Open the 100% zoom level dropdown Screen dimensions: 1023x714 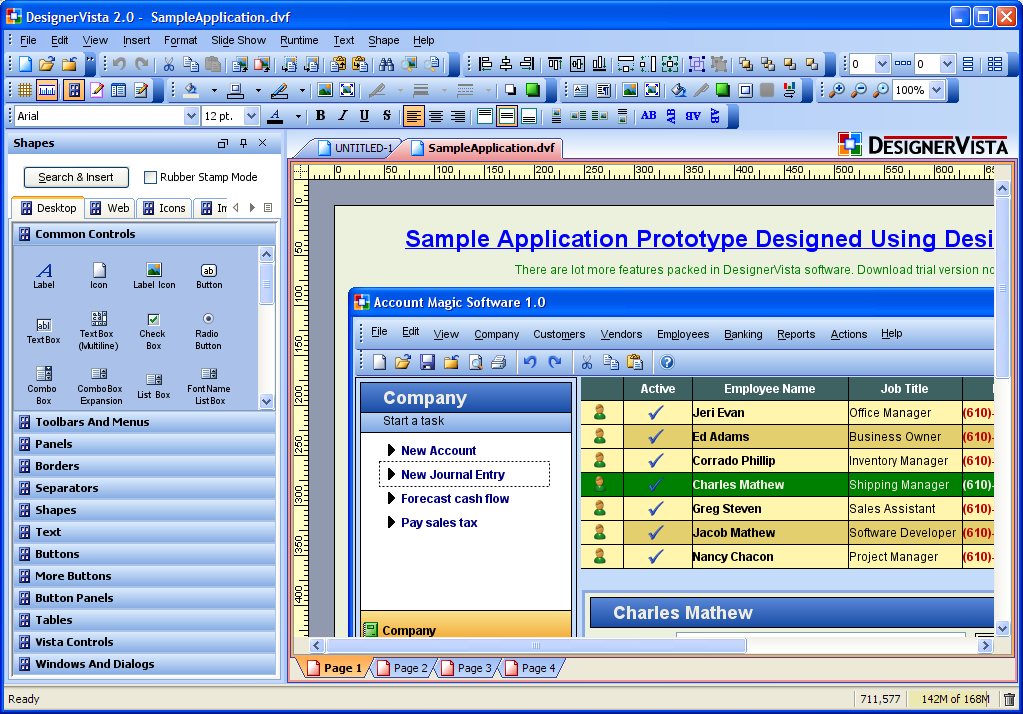(x=937, y=90)
